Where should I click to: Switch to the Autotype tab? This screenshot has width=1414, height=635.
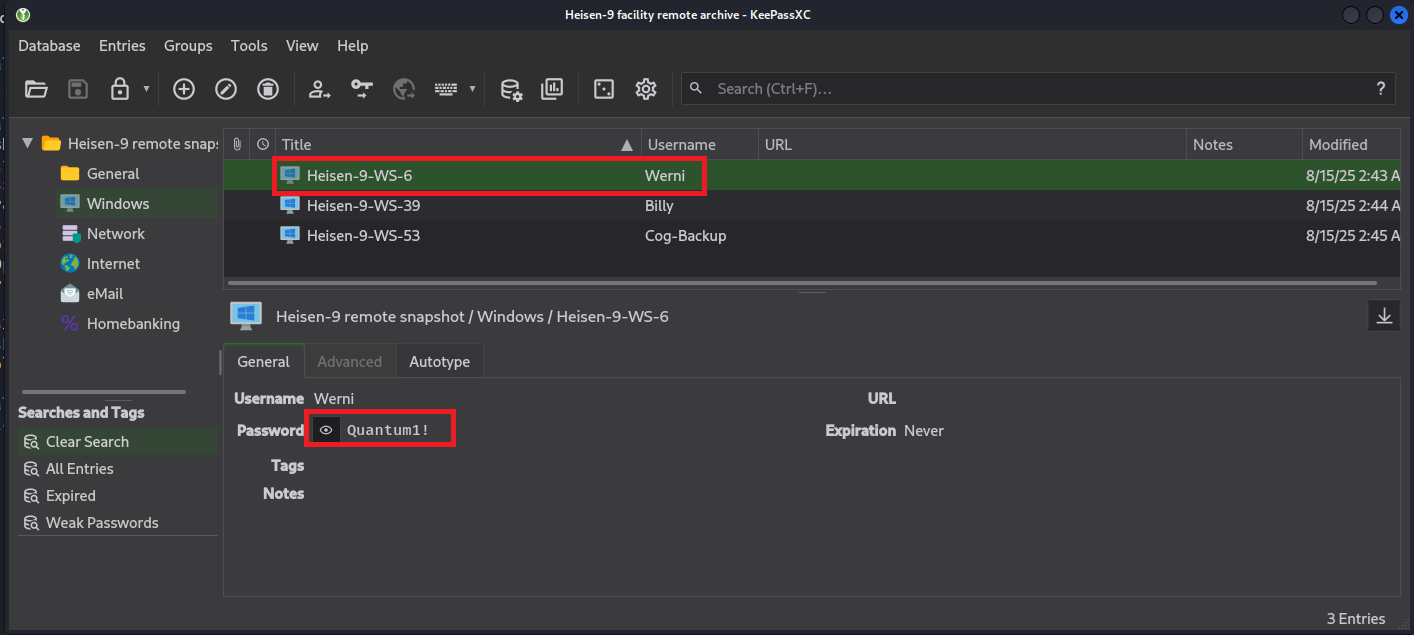(439, 362)
